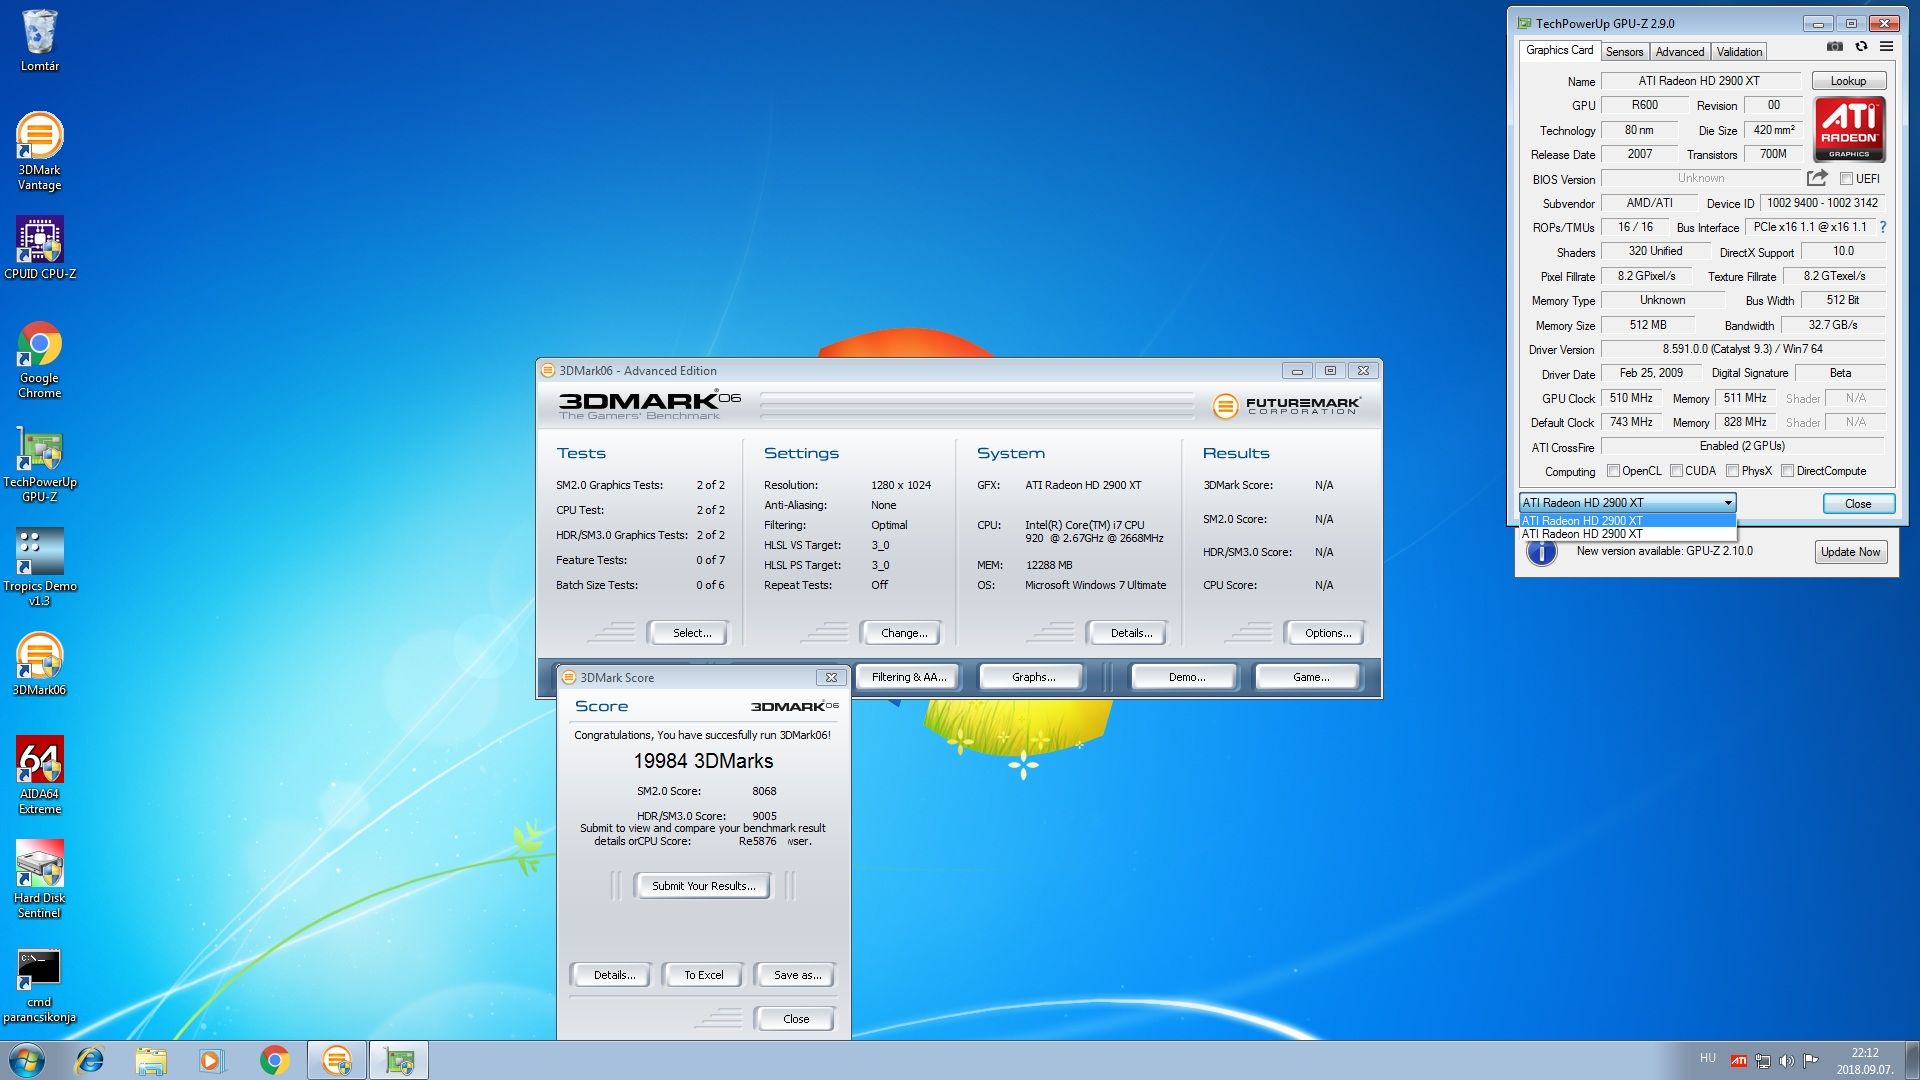Viewport: 1920px width, 1080px height.
Task: Click the ATI Radeon logo in GPU-Z
Action: pyautogui.click(x=1849, y=129)
